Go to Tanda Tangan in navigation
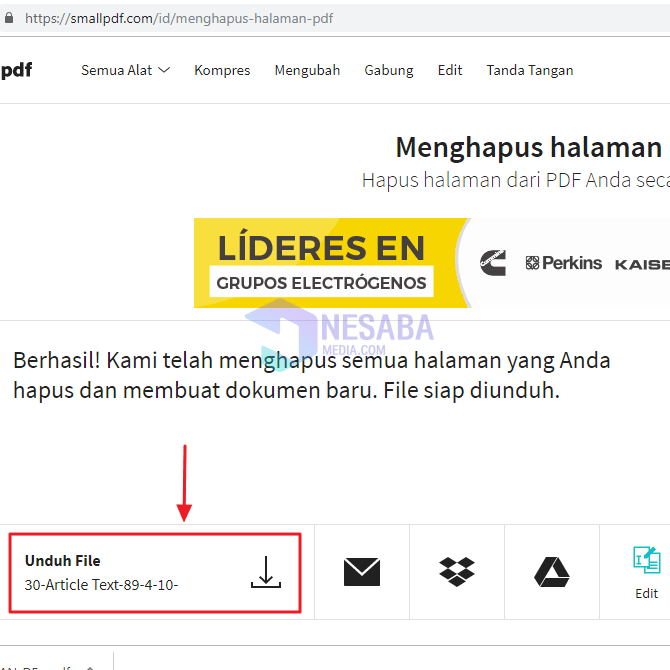 point(530,70)
